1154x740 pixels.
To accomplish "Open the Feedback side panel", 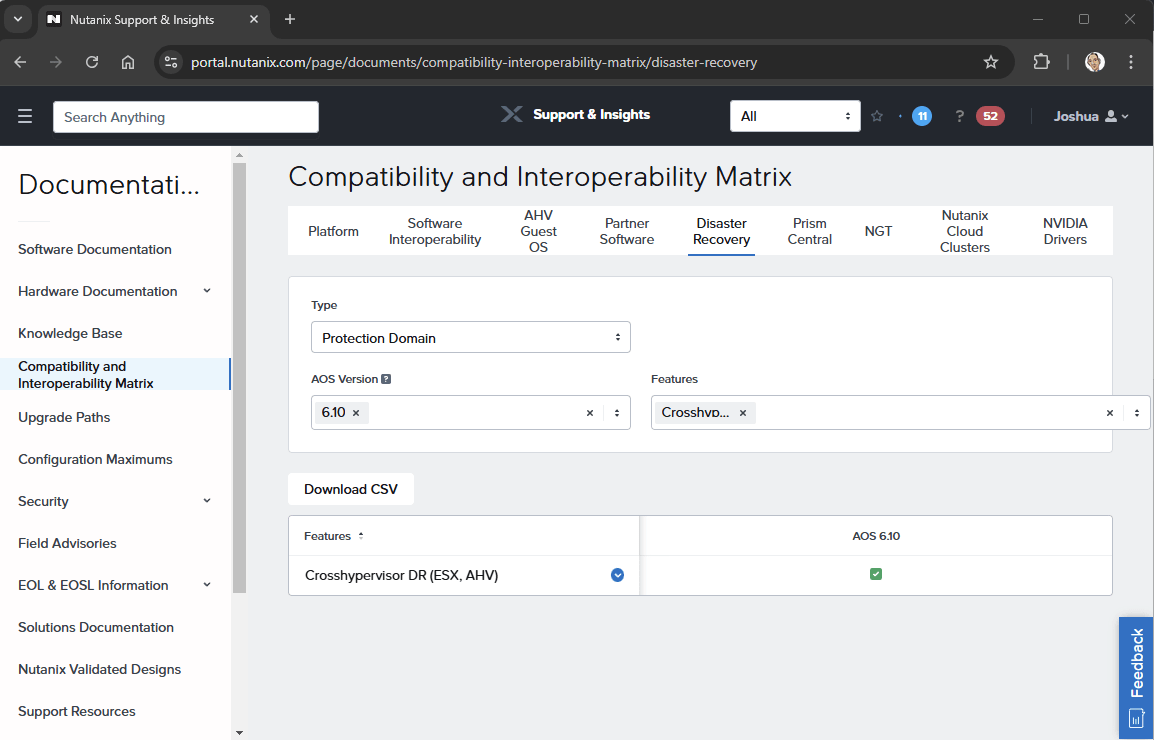I will pyautogui.click(x=1136, y=677).
